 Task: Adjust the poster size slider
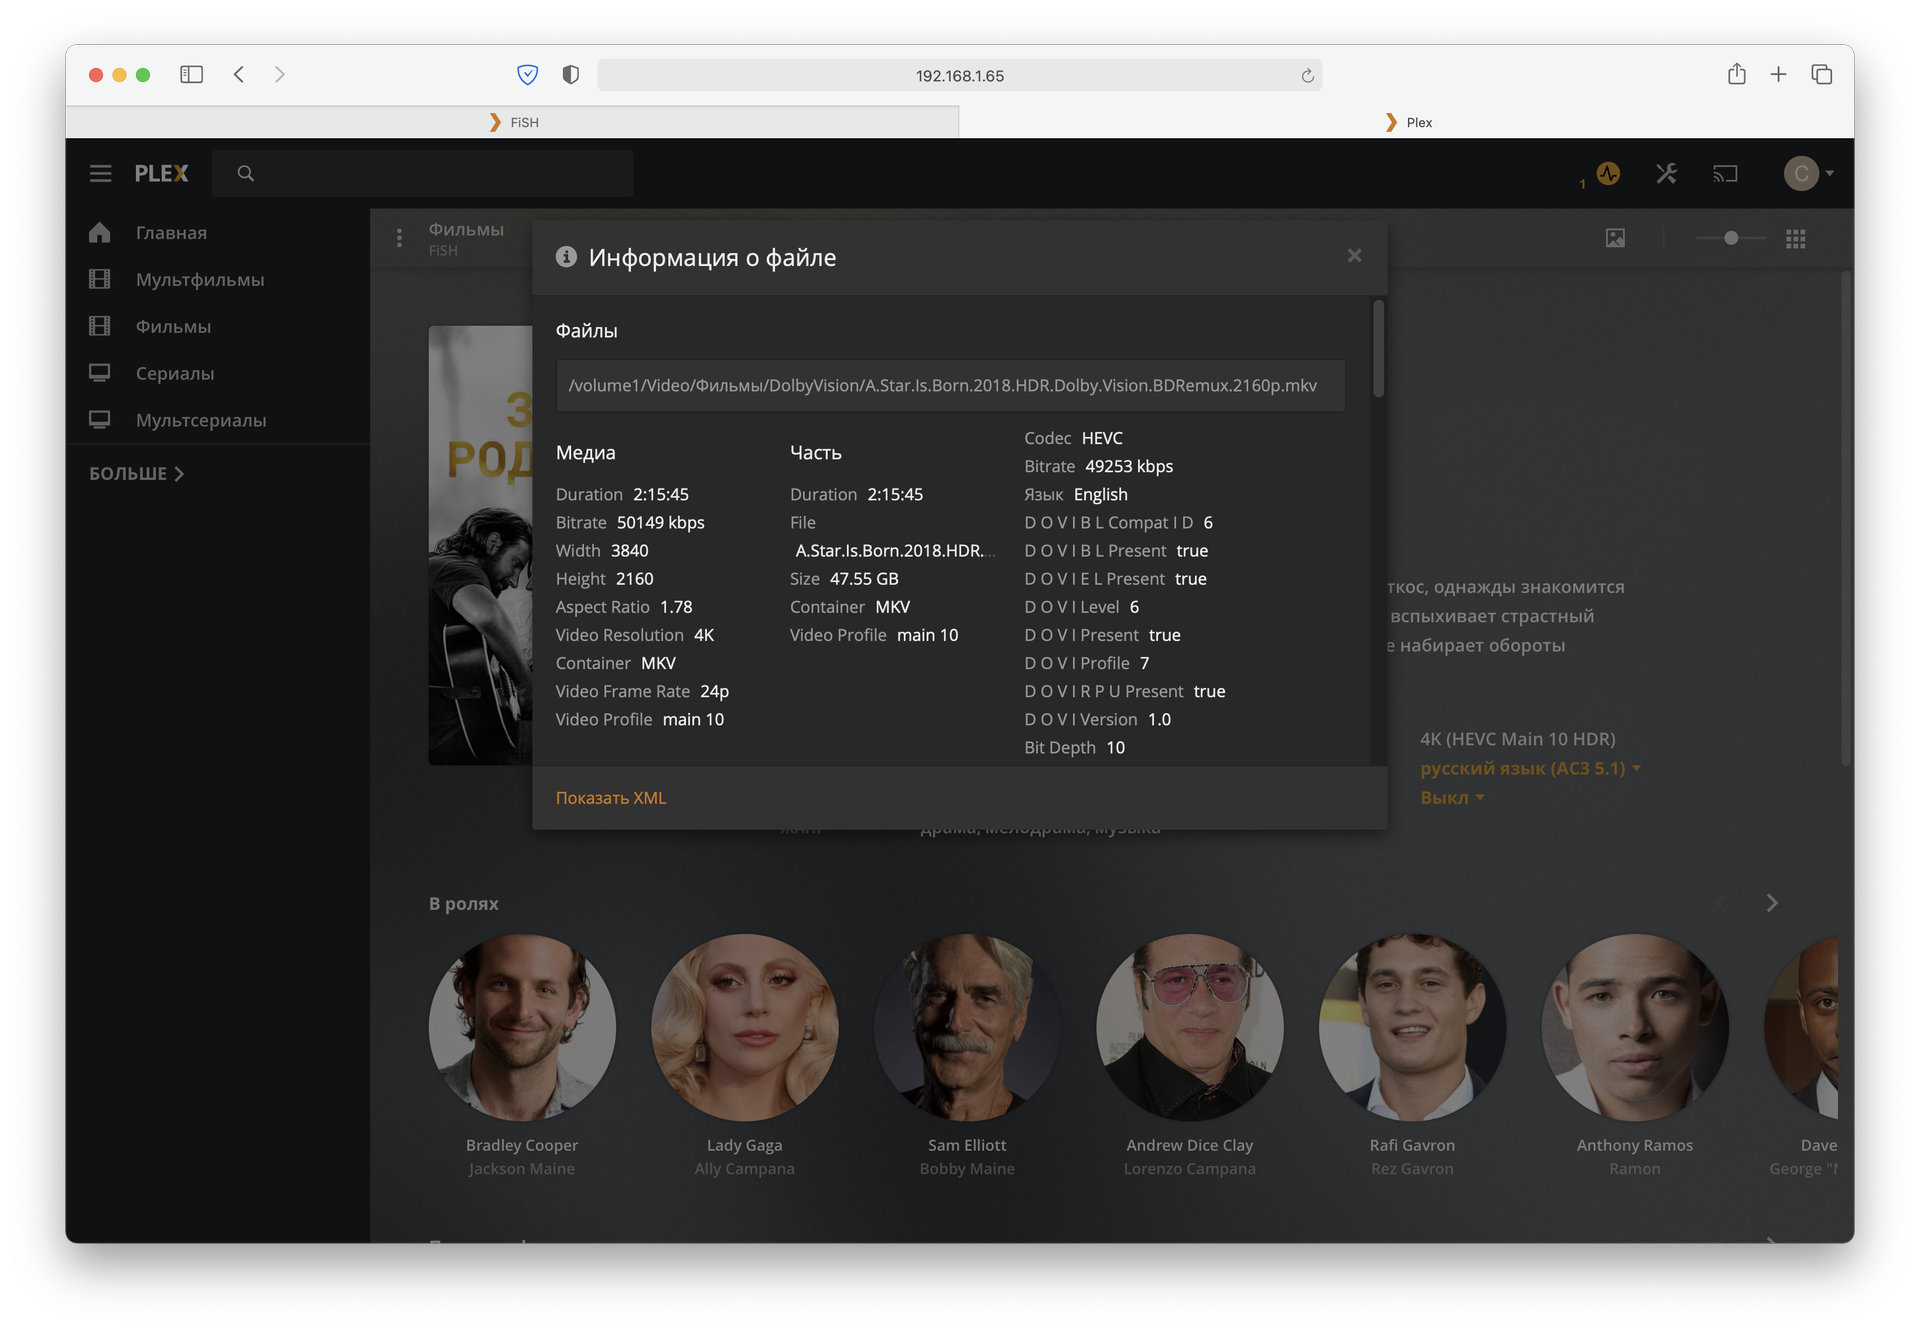pyautogui.click(x=1731, y=238)
